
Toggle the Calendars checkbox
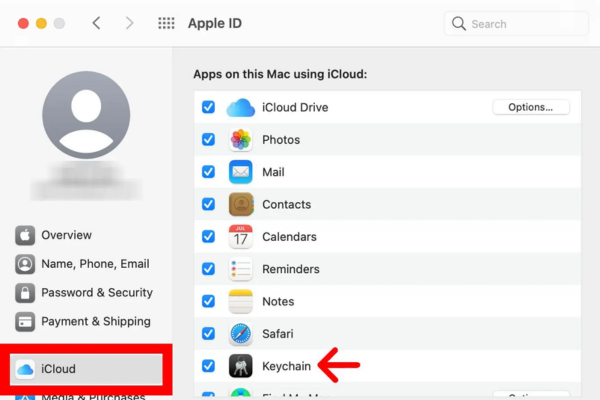[208, 237]
